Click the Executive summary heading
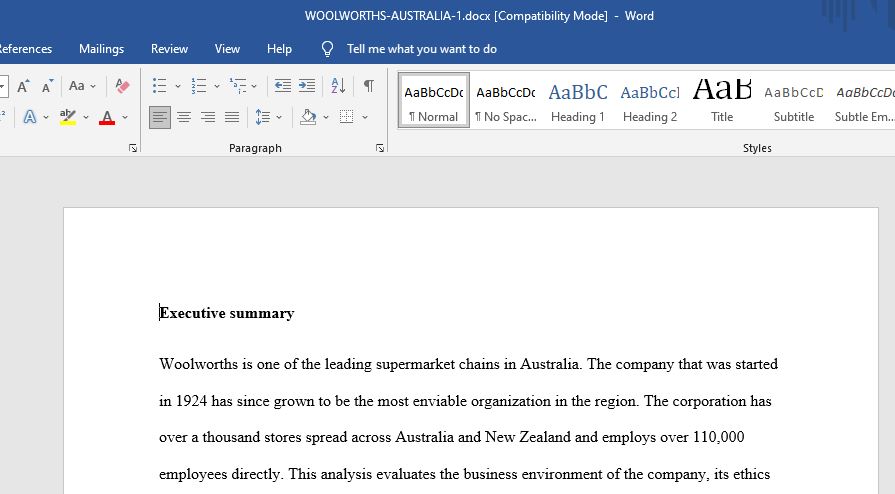This screenshot has height=494, width=895. click(227, 313)
